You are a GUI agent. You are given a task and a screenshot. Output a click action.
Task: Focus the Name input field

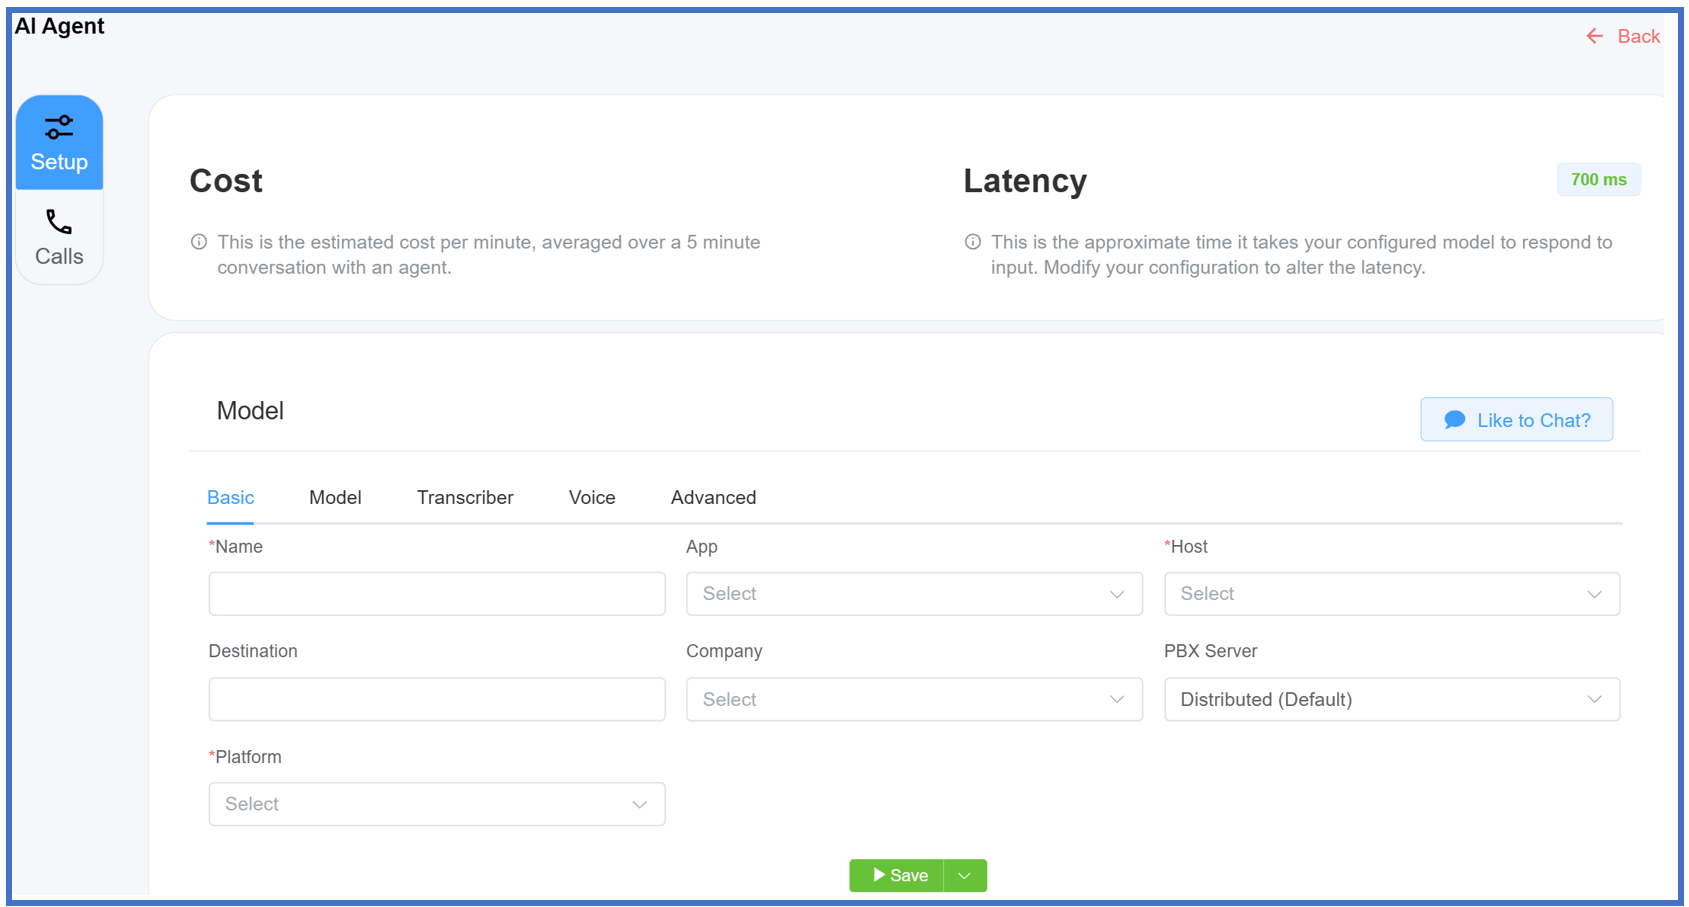pos(436,594)
